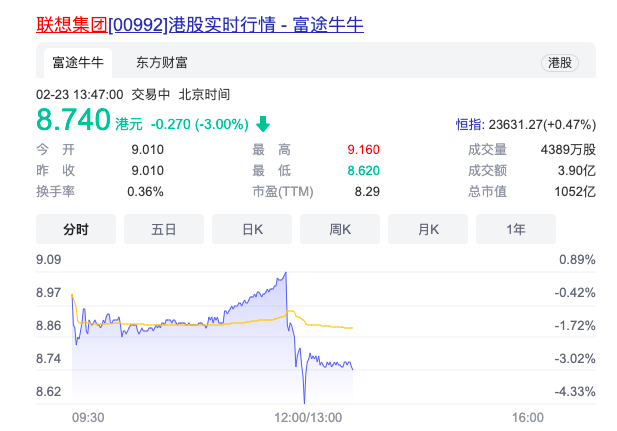Screen dimensions: 617x431
Task: Click the 市盈(TTM) value 8.29
Action: tap(367, 192)
